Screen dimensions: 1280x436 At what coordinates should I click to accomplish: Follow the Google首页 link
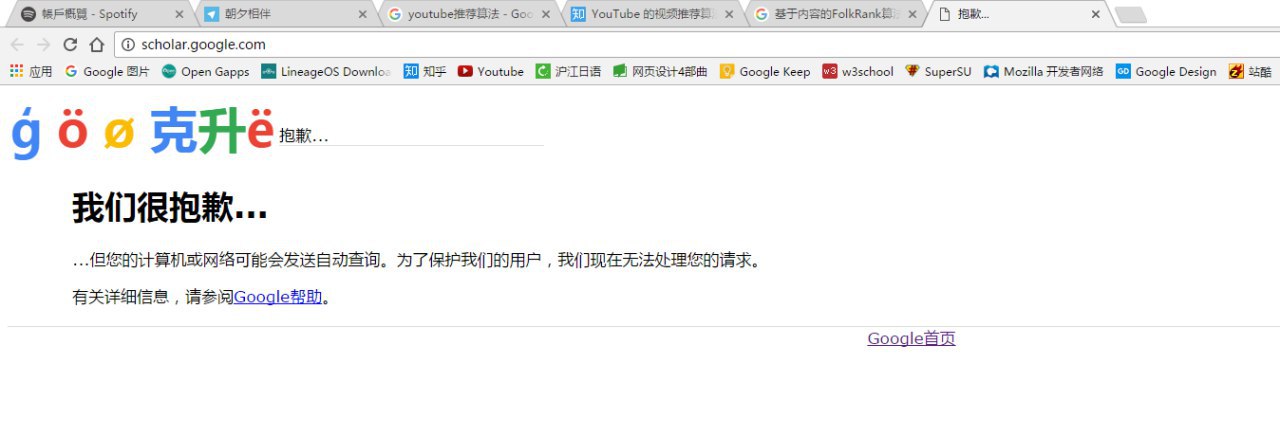[x=911, y=338]
